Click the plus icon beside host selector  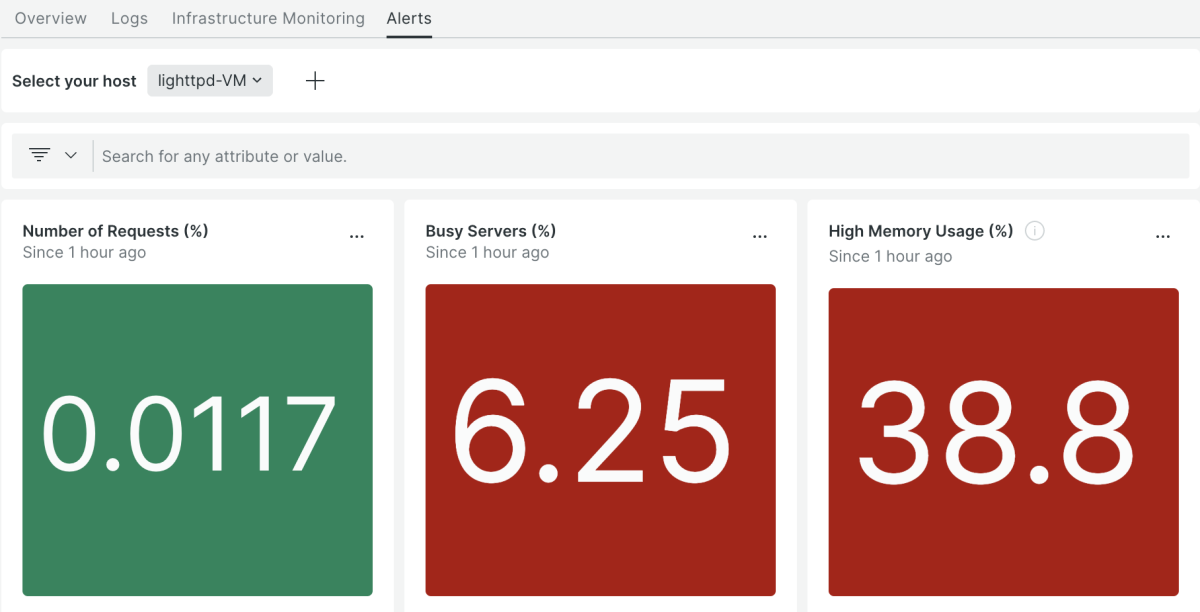(315, 81)
